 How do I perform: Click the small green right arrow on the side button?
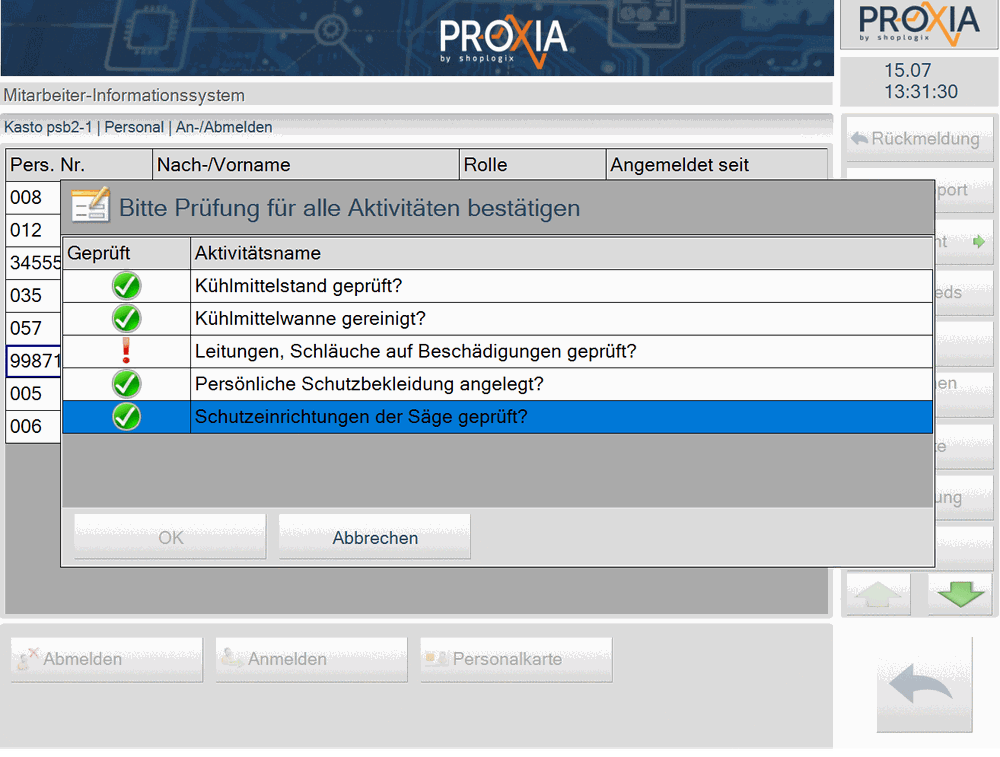tap(978, 242)
